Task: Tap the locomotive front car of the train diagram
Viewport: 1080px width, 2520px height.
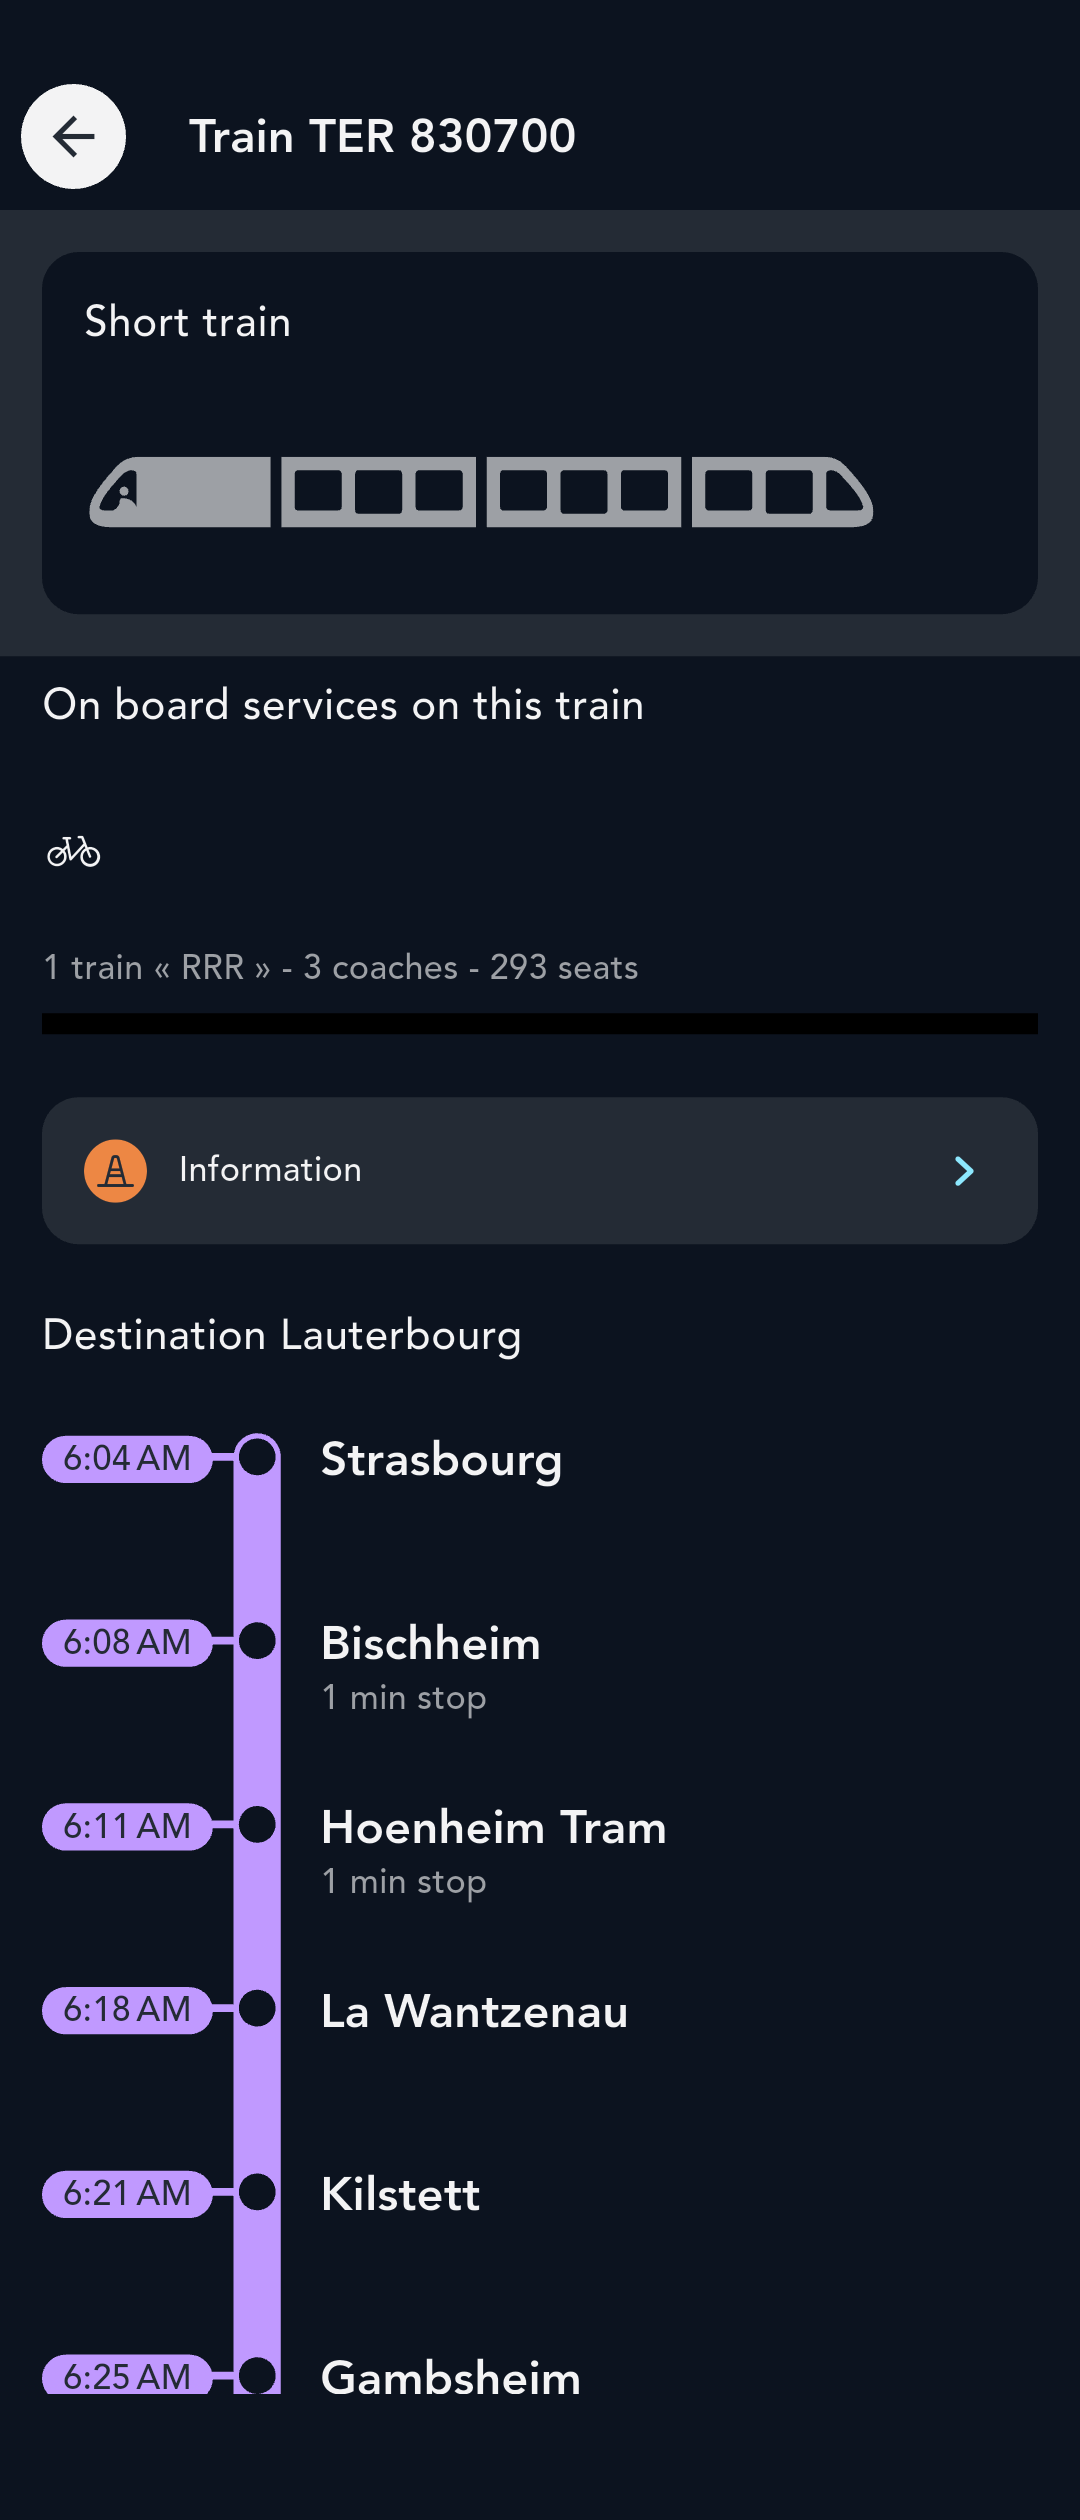Action: tap(180, 492)
